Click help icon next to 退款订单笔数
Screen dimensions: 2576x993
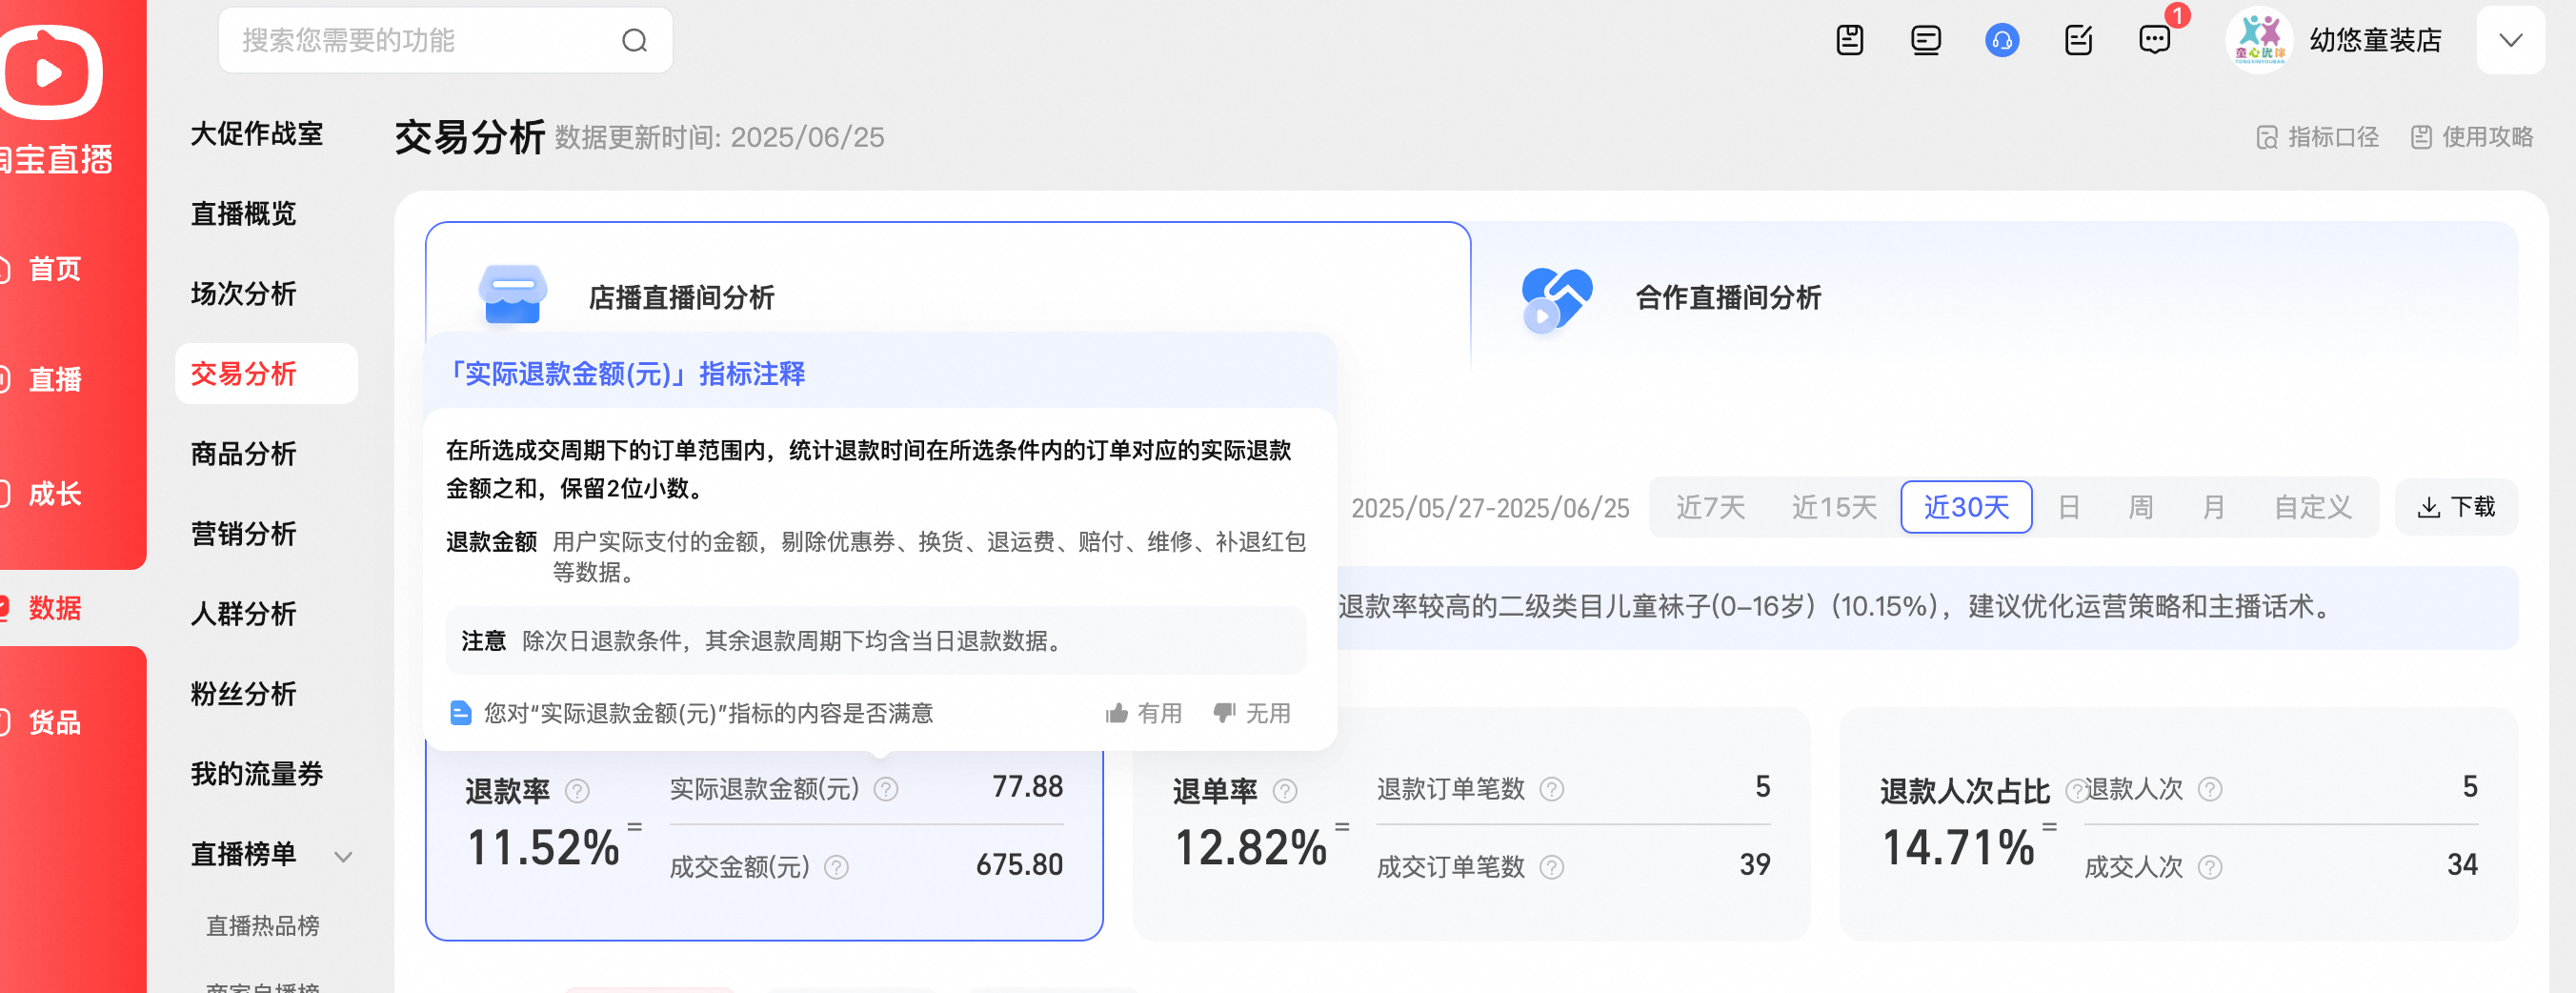[1551, 789]
